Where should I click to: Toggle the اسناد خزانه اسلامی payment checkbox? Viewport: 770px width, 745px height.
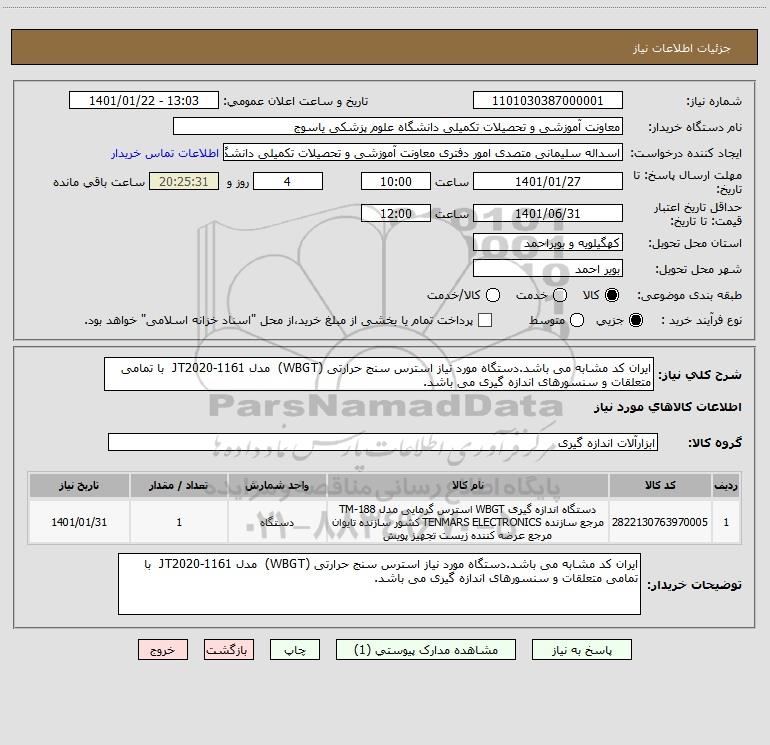tap(485, 320)
